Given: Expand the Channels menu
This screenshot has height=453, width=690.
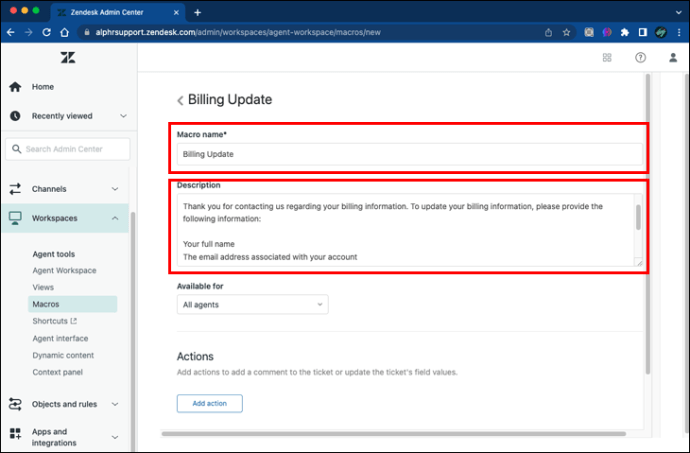Looking at the screenshot, I should 115,189.
